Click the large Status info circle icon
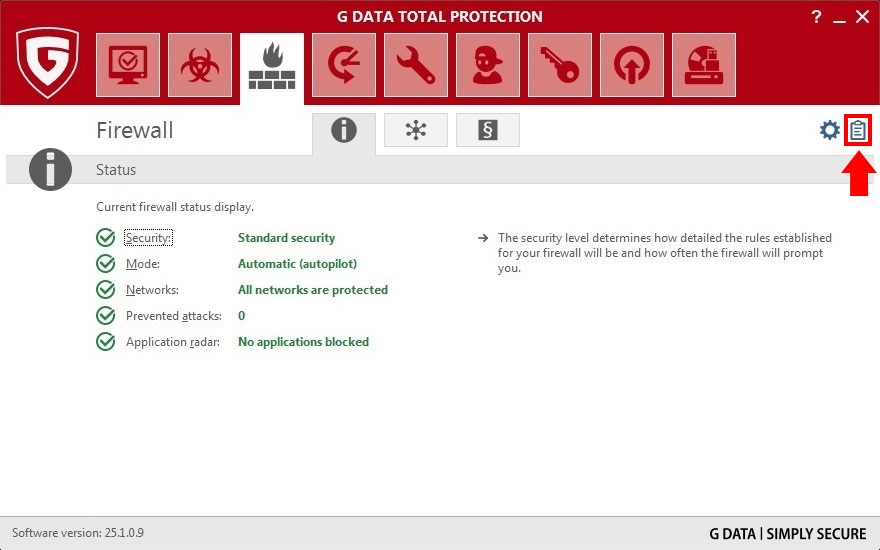This screenshot has height=550, width=880. [x=51, y=169]
